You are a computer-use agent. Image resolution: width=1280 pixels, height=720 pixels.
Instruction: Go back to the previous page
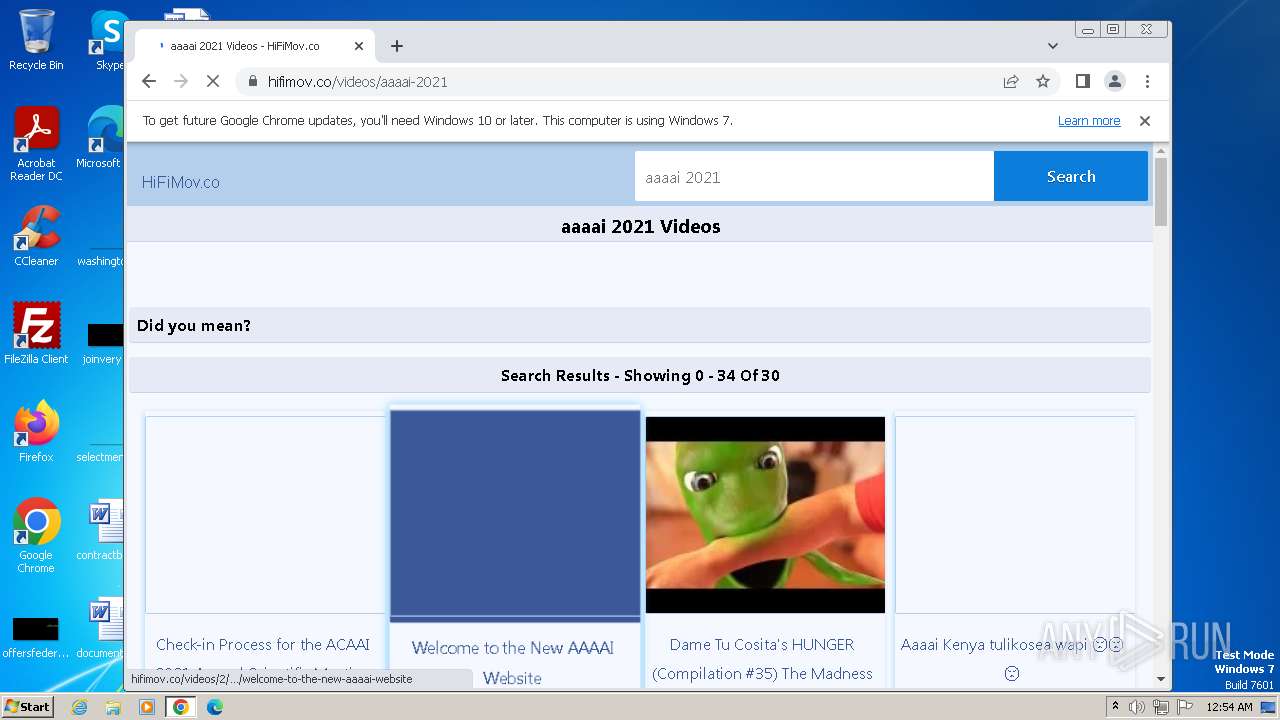149,81
